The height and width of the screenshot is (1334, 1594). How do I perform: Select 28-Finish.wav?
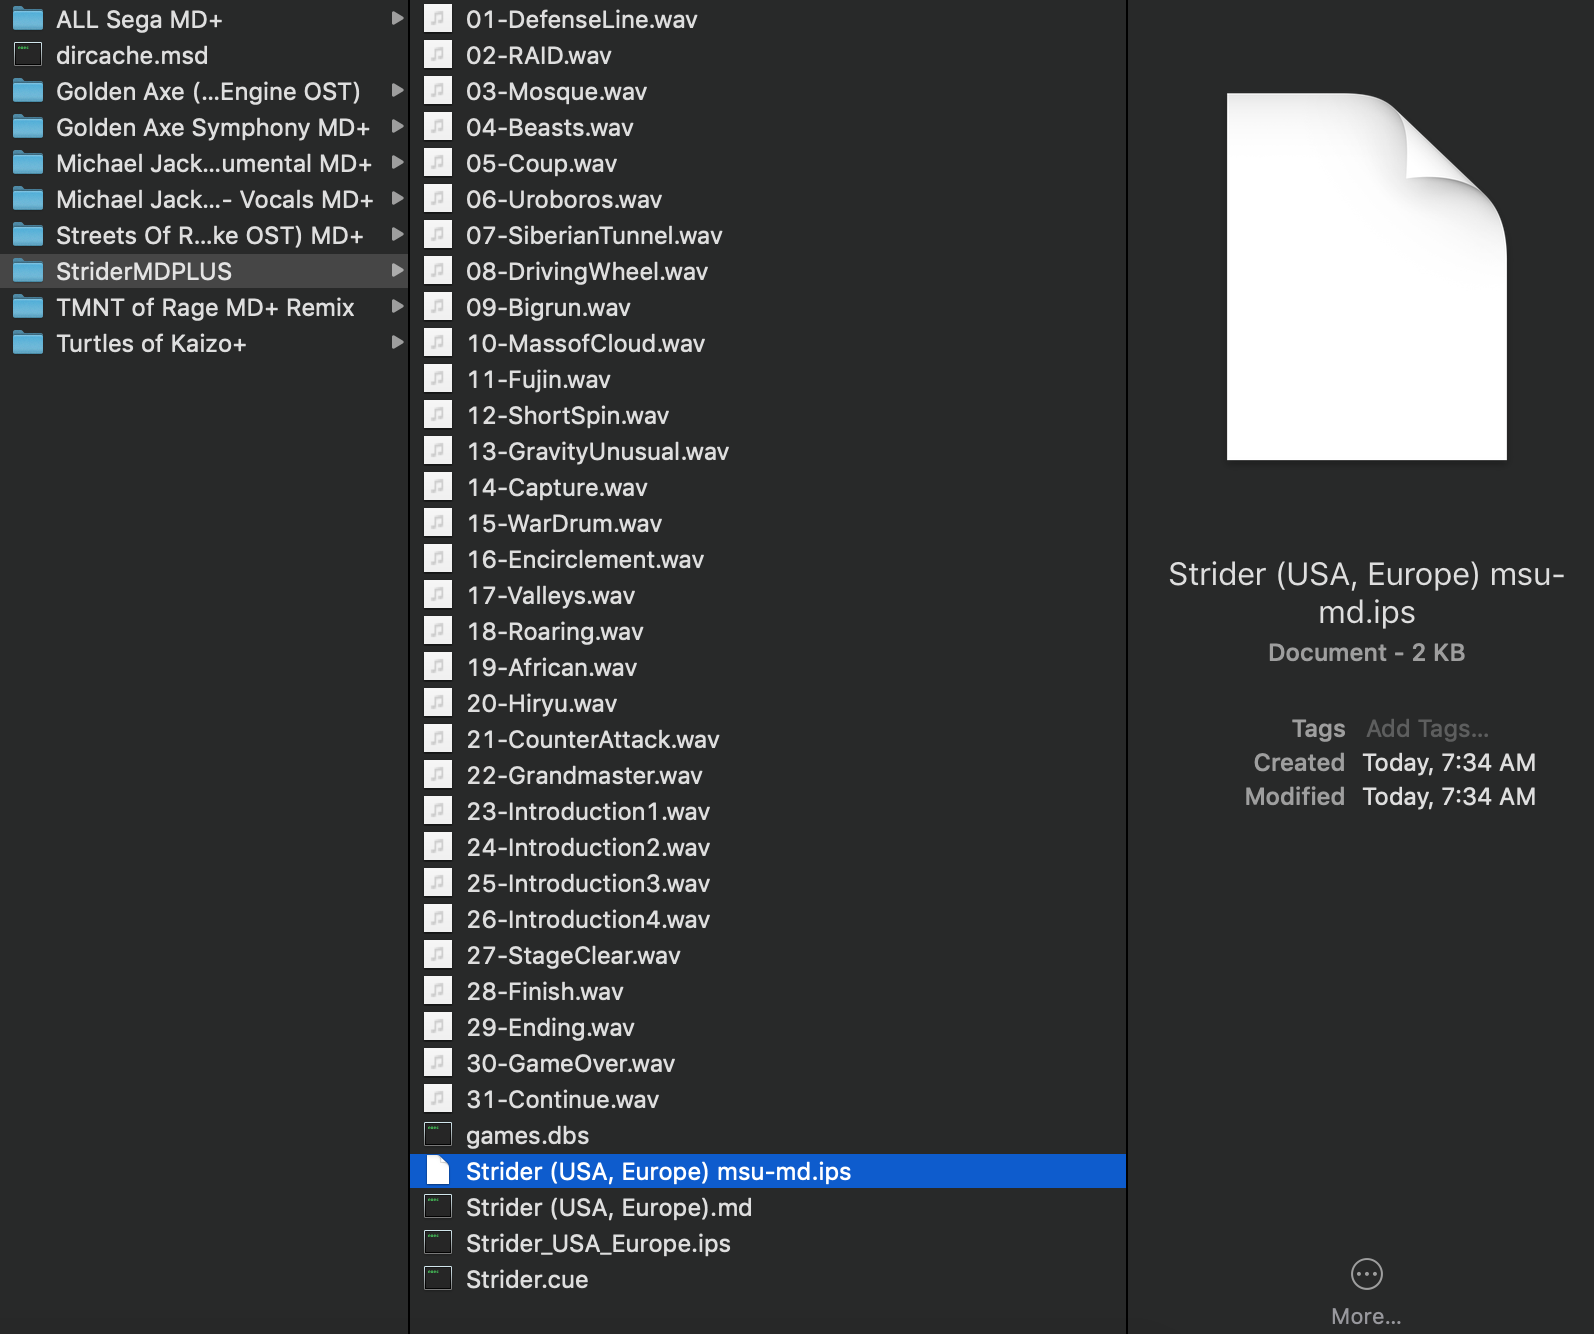point(544,991)
